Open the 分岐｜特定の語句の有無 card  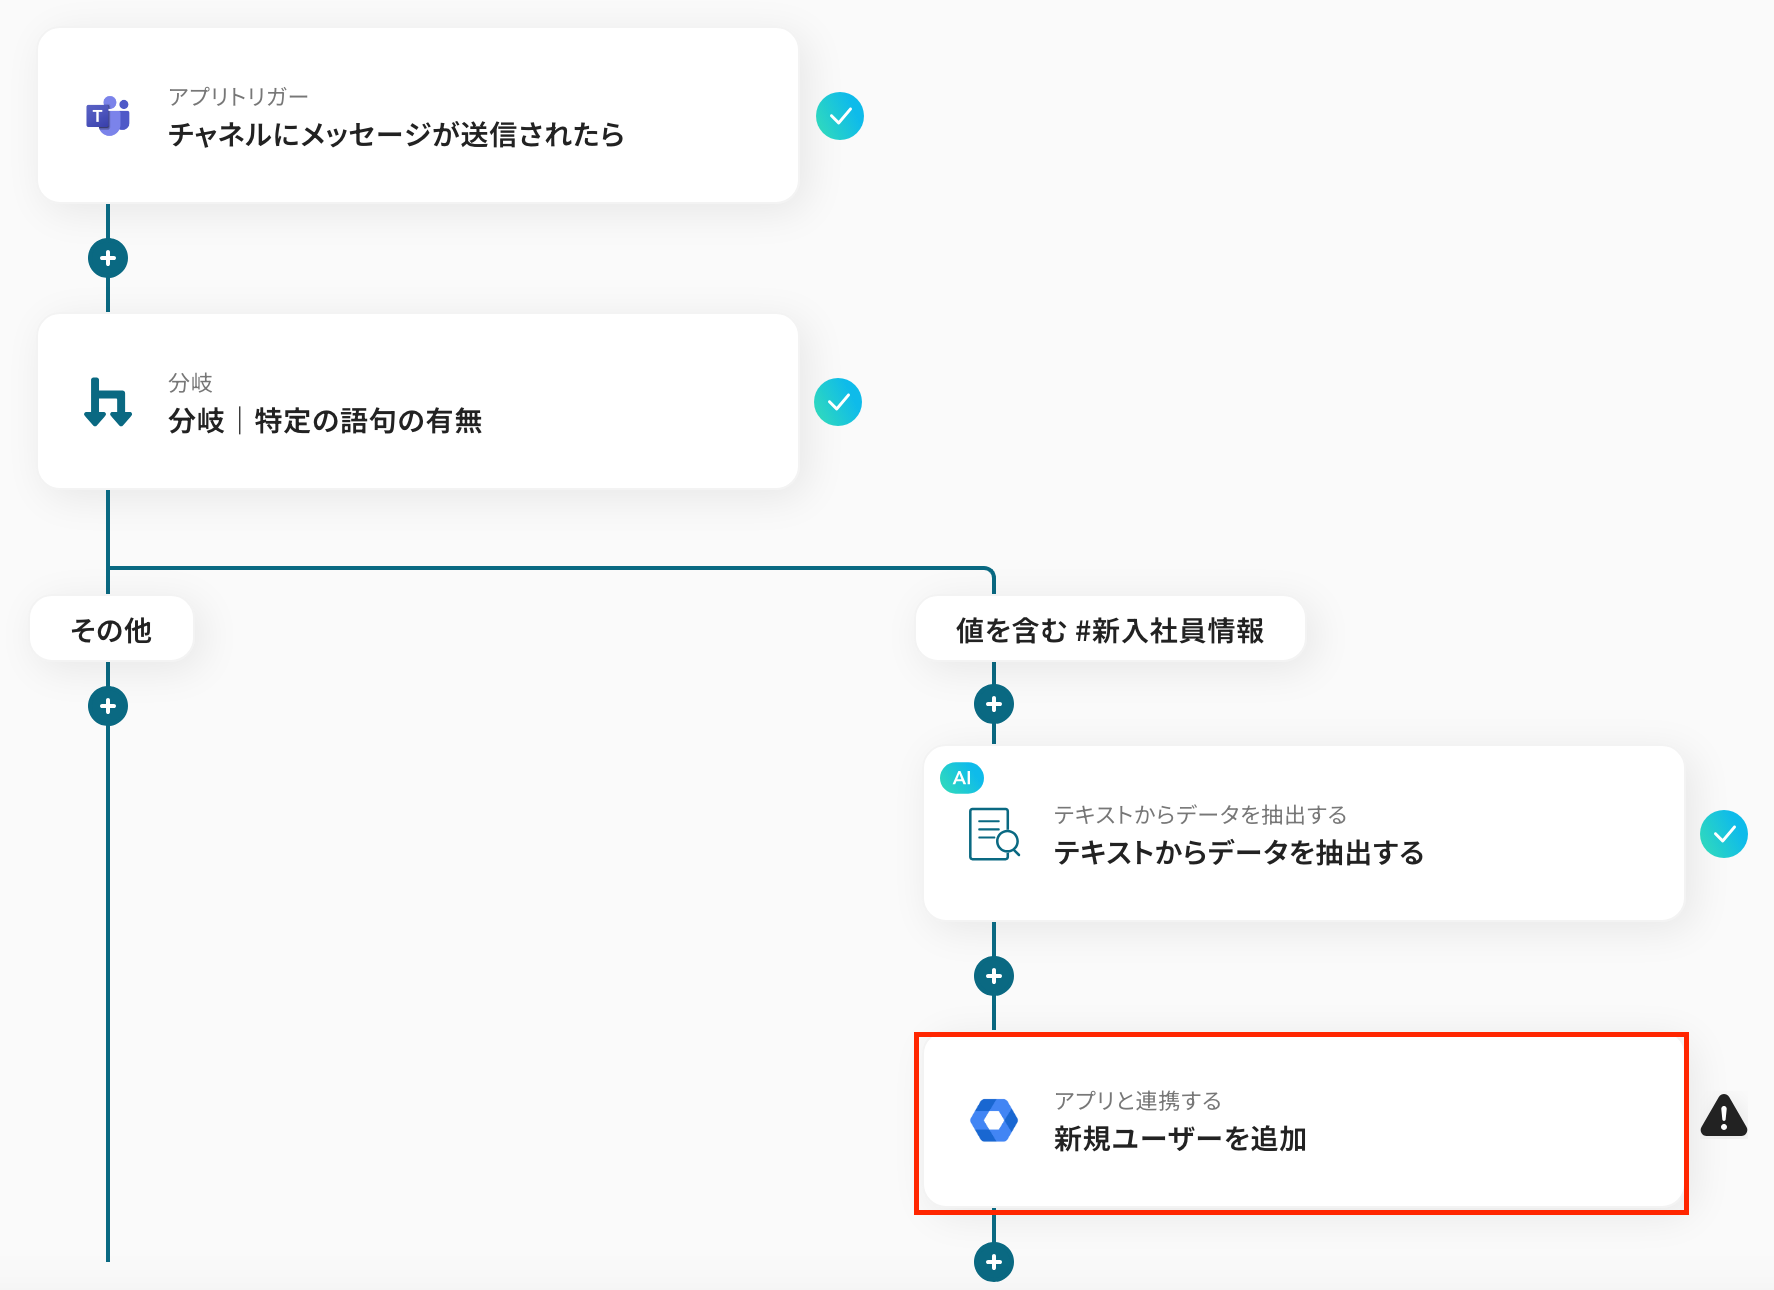pos(418,402)
